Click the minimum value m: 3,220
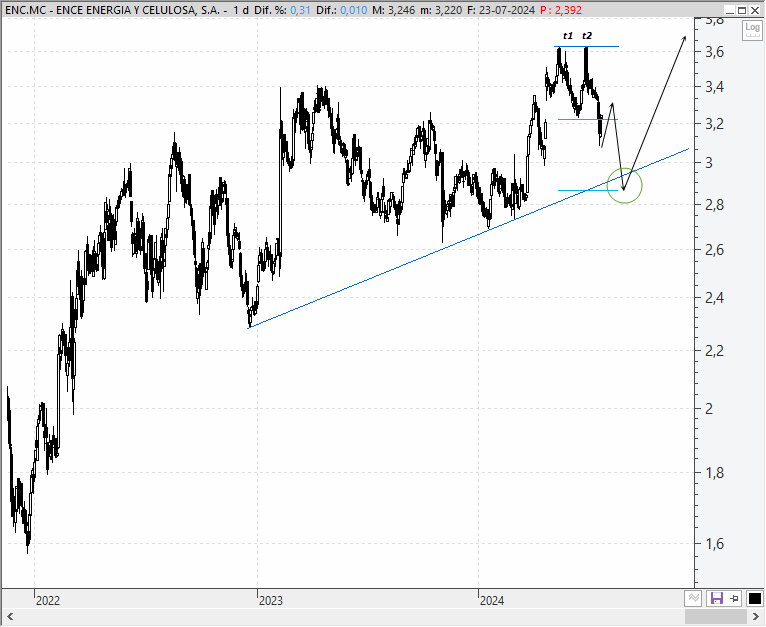 (x=441, y=10)
